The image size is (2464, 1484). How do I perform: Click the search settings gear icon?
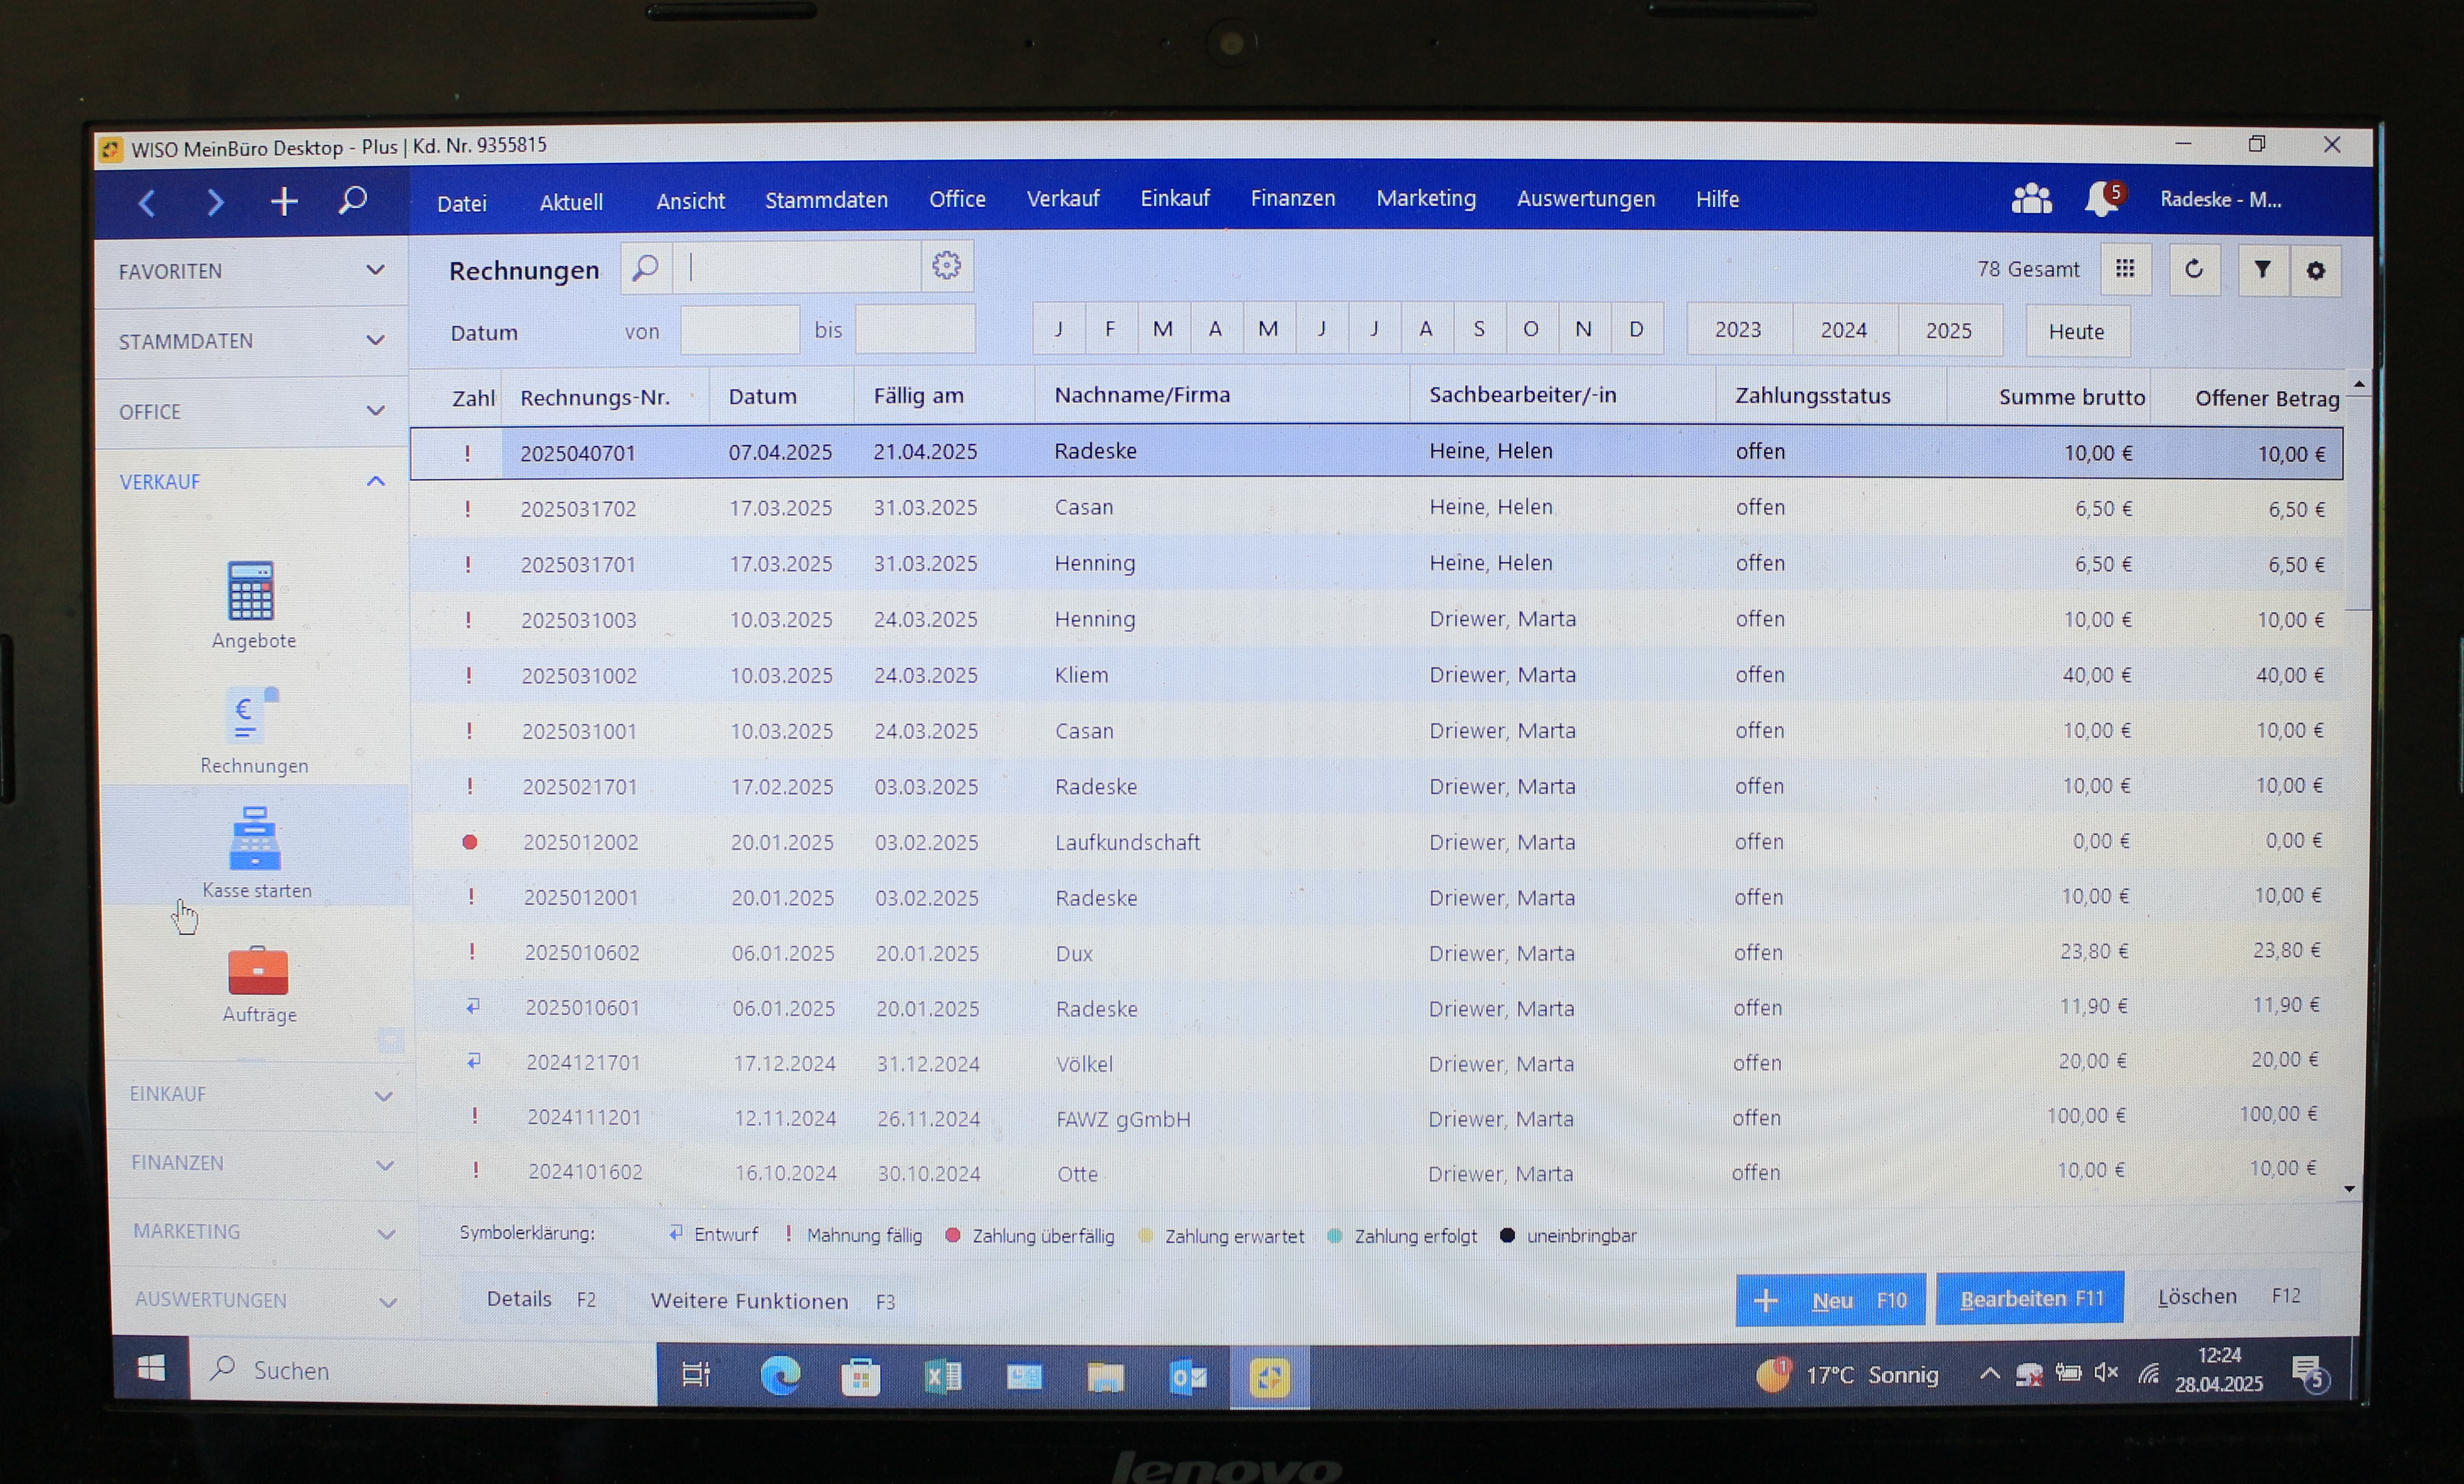(x=946, y=266)
